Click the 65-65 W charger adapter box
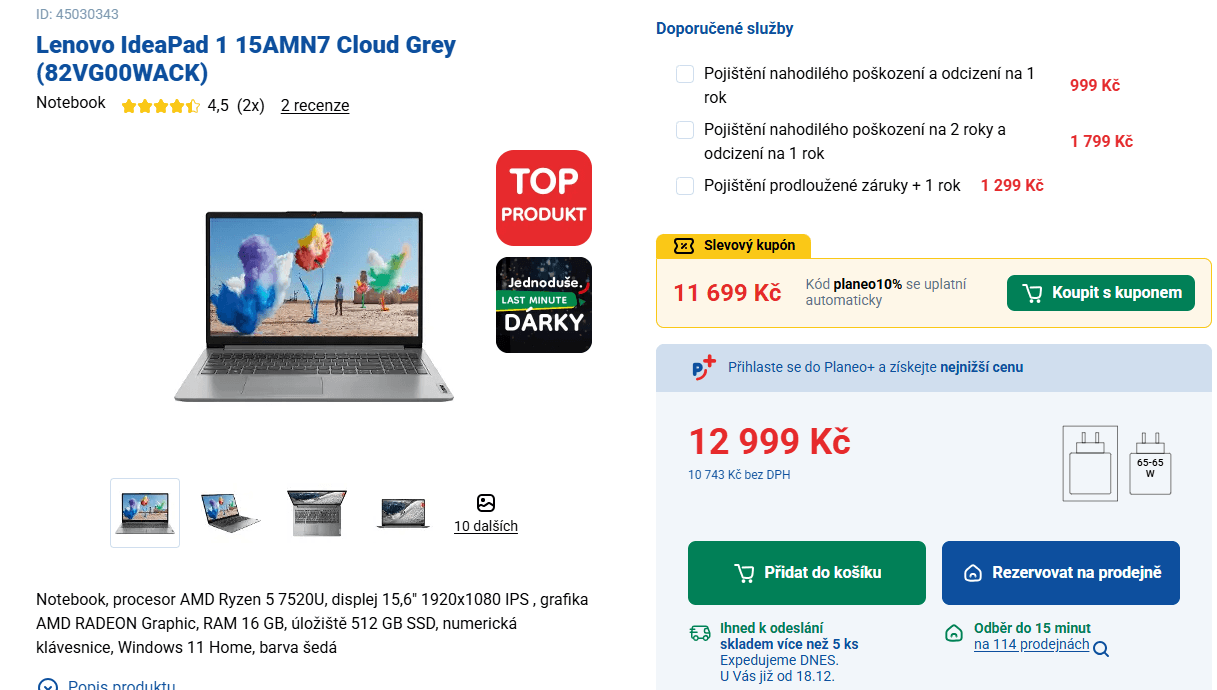The width and height of the screenshot is (1217, 690). pos(1149,463)
